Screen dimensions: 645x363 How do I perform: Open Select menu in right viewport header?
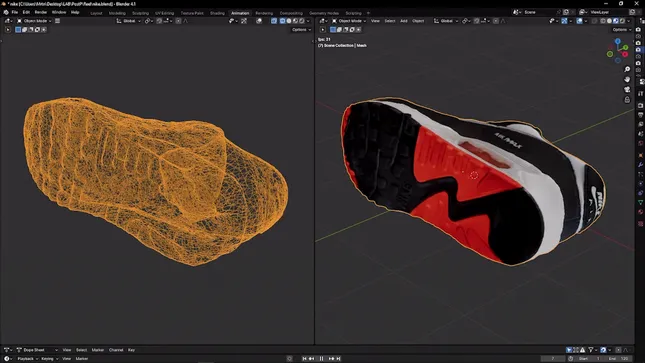pos(390,21)
